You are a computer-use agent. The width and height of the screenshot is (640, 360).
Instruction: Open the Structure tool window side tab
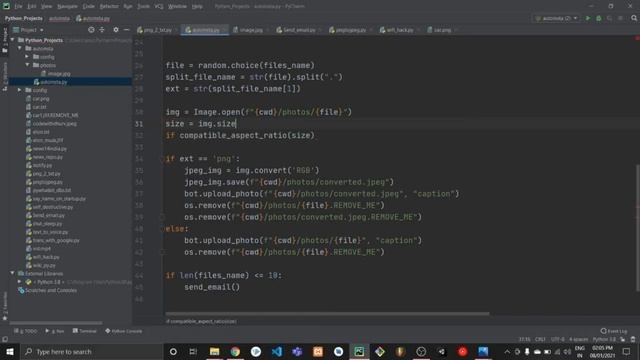pyautogui.click(x=5, y=76)
